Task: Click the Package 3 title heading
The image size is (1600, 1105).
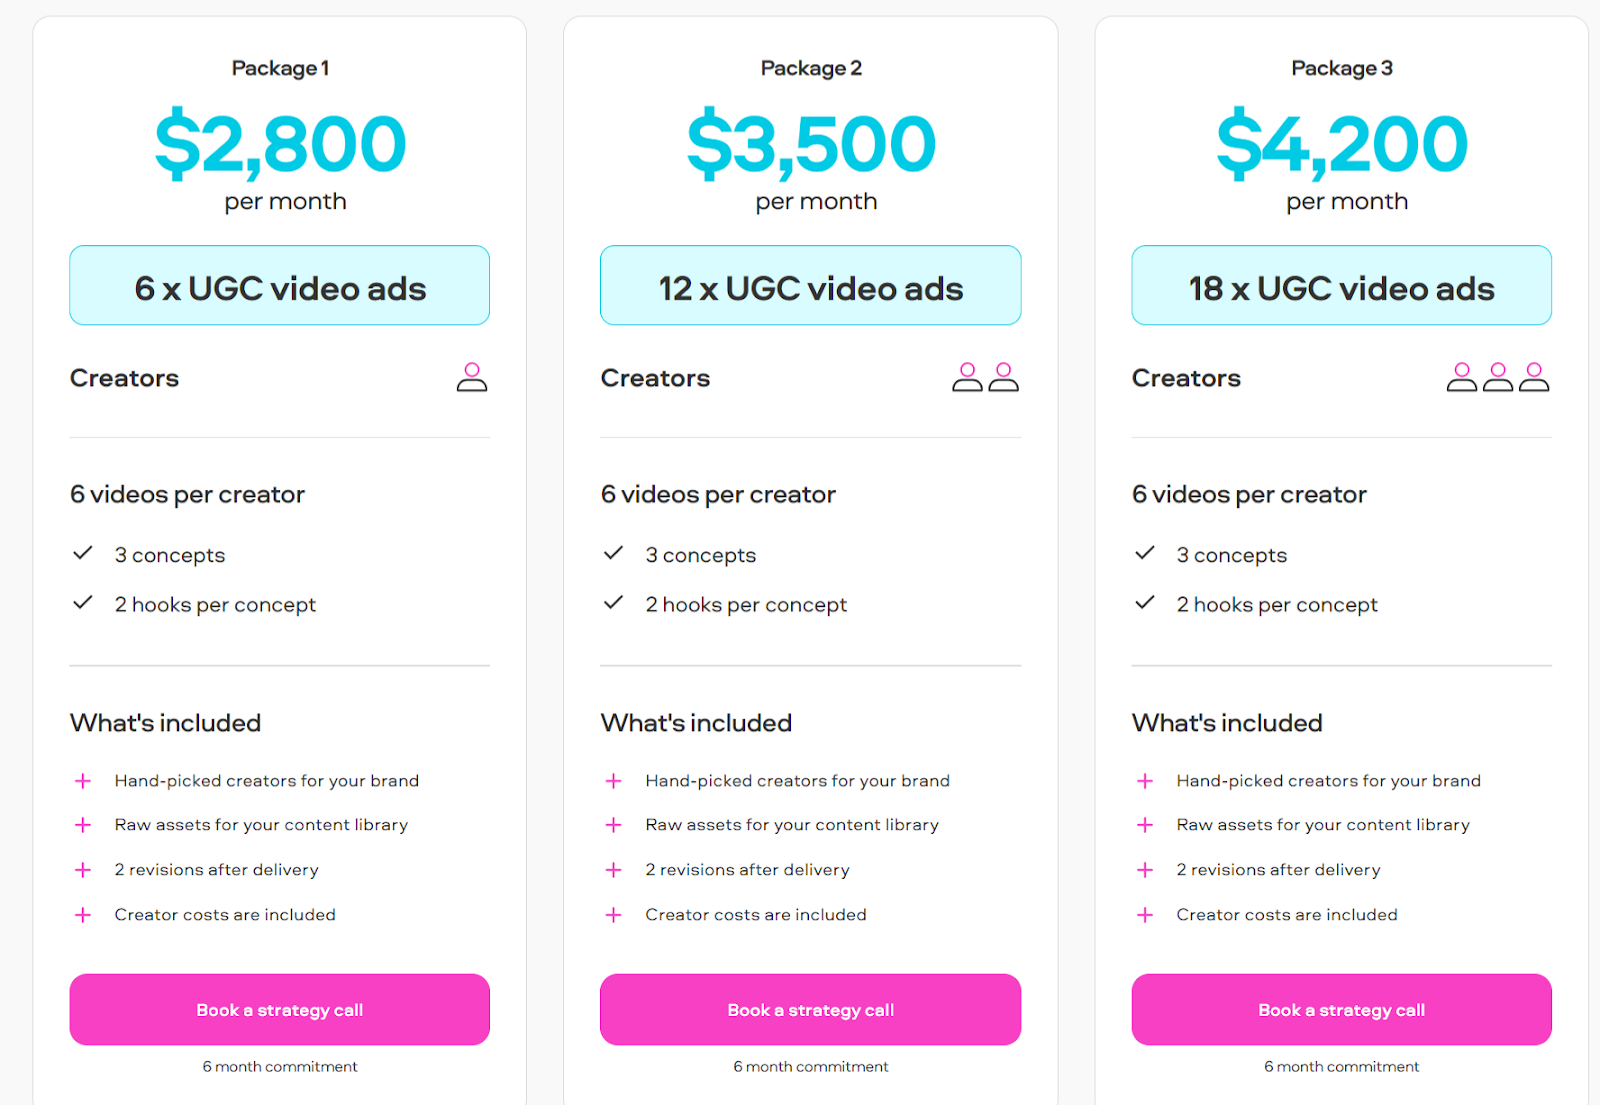Action: (x=1342, y=68)
